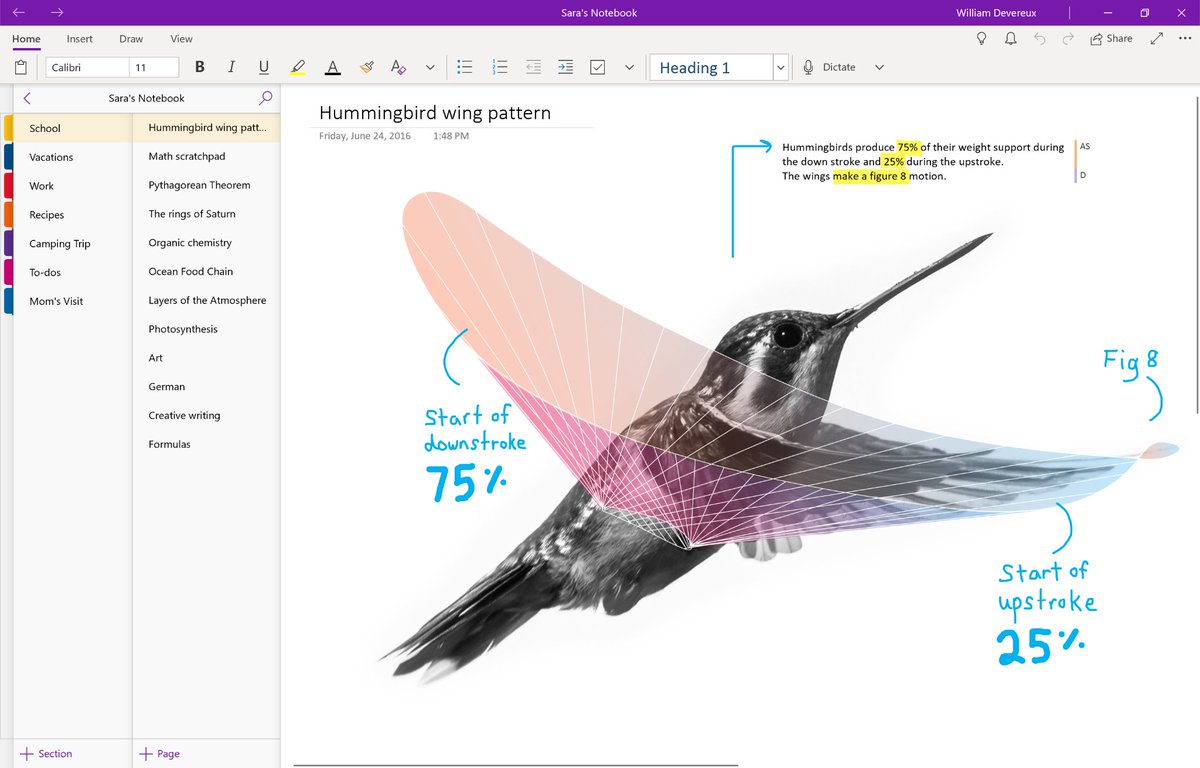The image size is (1200, 768).
Task: Click the Format Painter icon
Action: (366, 66)
